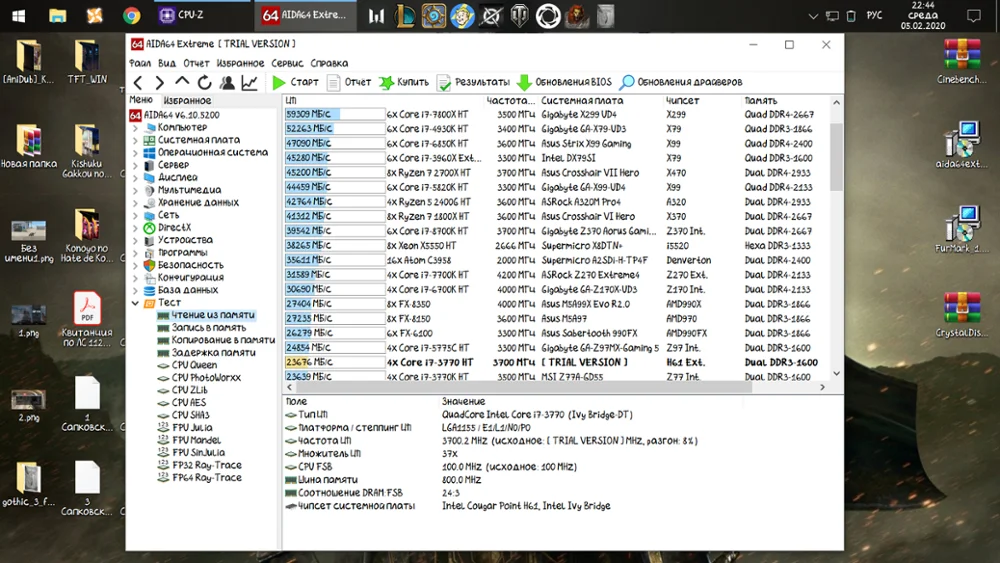
Task: Click the up-level arrow toolbar icon
Action: [182, 82]
